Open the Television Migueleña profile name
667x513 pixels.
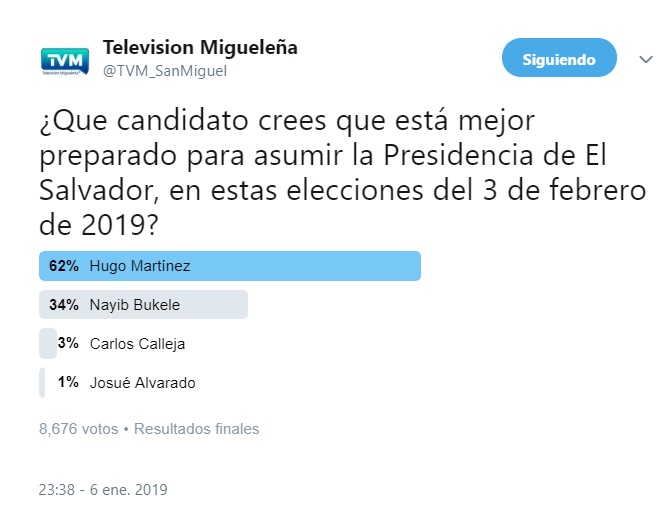pyautogui.click(x=200, y=47)
